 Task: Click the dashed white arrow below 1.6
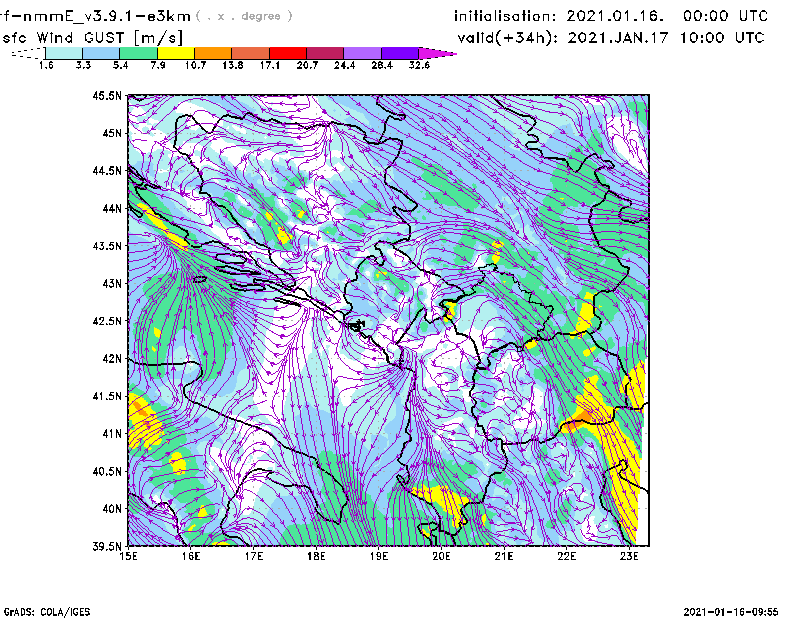(28, 53)
